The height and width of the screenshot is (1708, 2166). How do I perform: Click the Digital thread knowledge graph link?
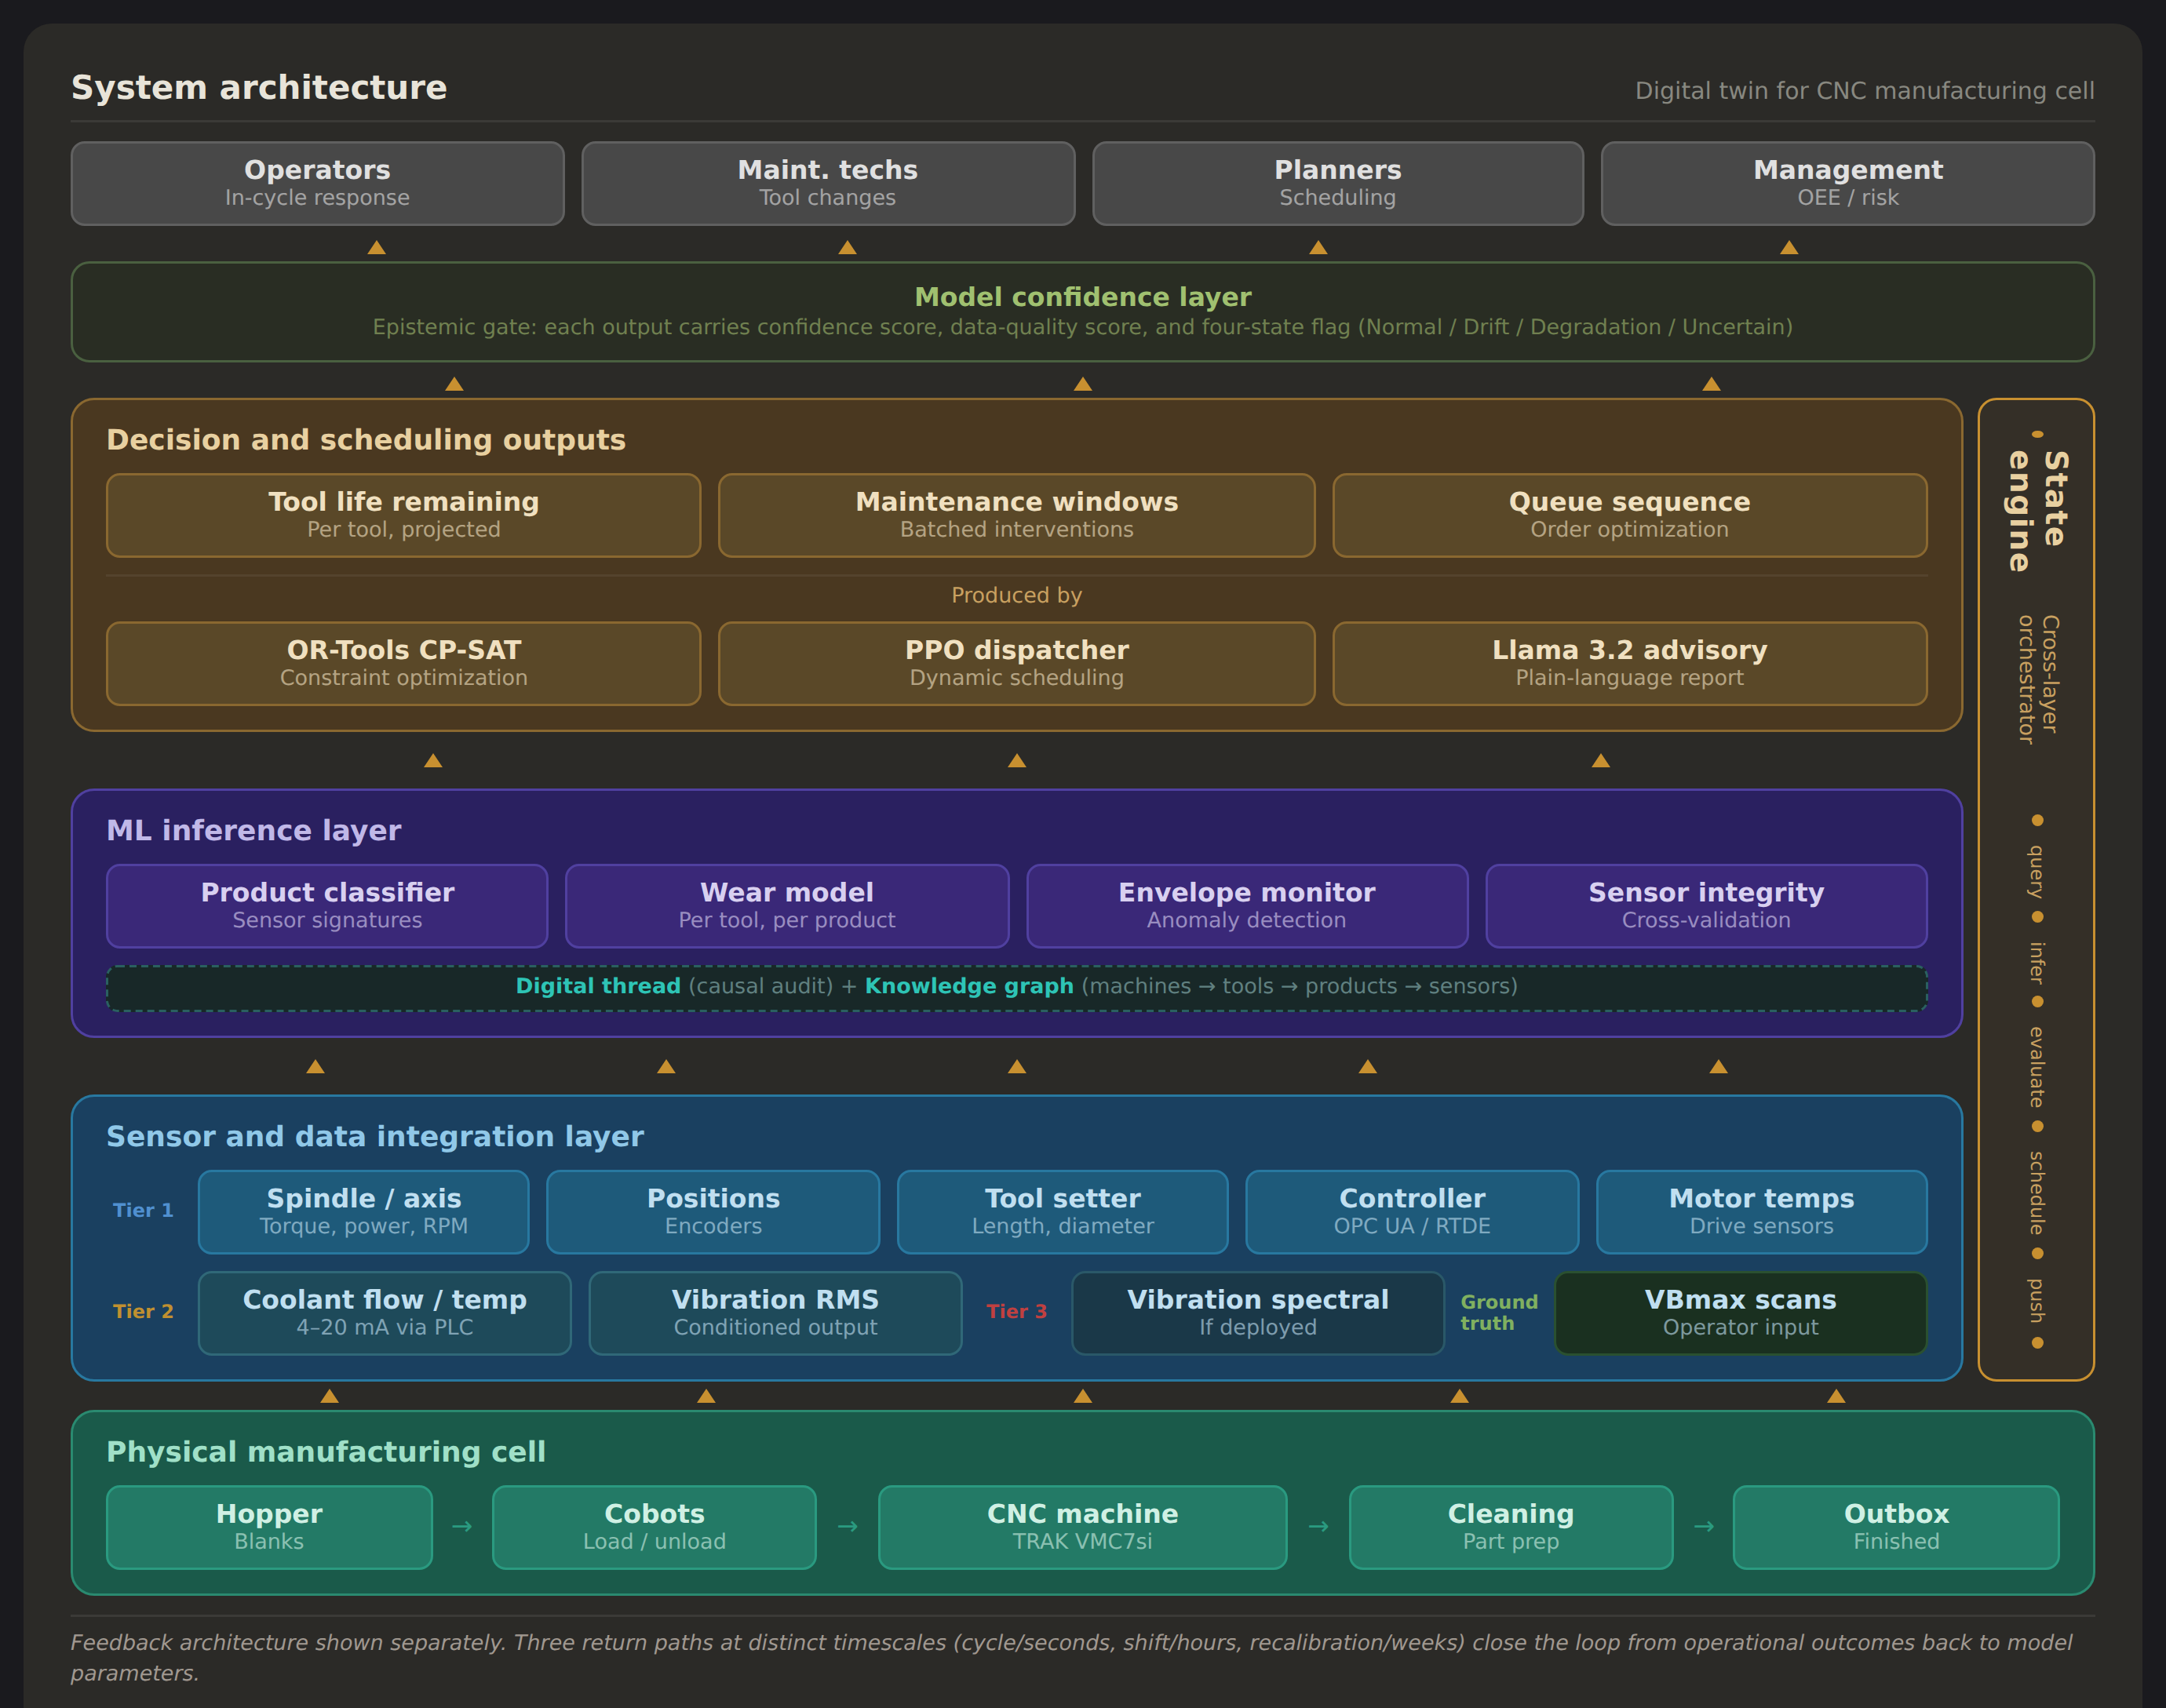coord(1016,986)
